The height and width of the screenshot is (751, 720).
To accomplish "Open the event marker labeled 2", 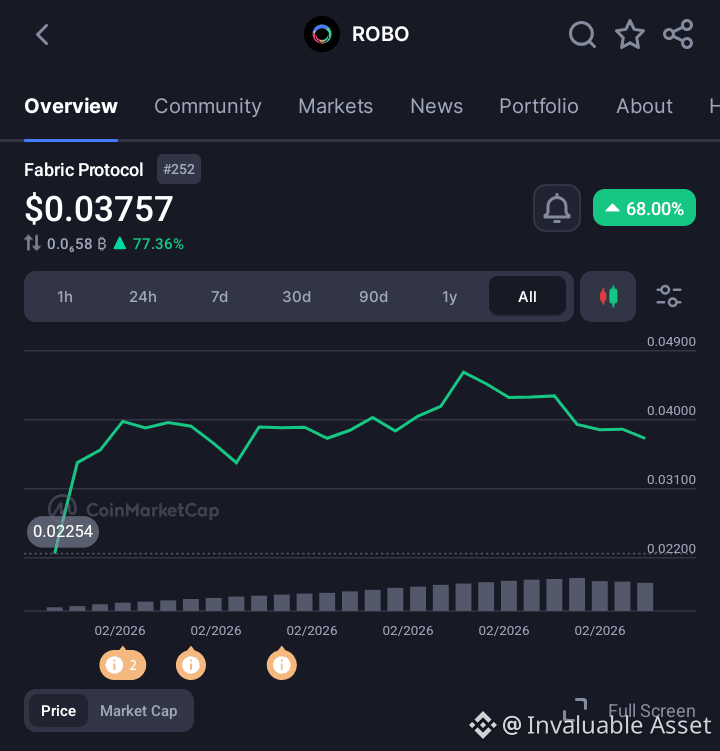I will point(123,664).
